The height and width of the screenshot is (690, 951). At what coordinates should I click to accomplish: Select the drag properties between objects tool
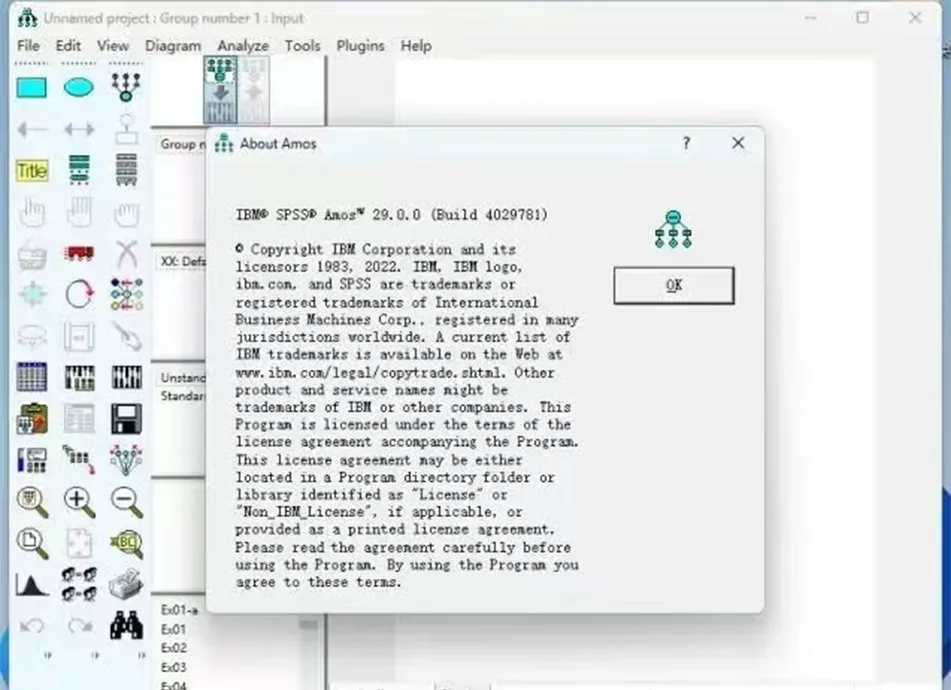(79, 460)
